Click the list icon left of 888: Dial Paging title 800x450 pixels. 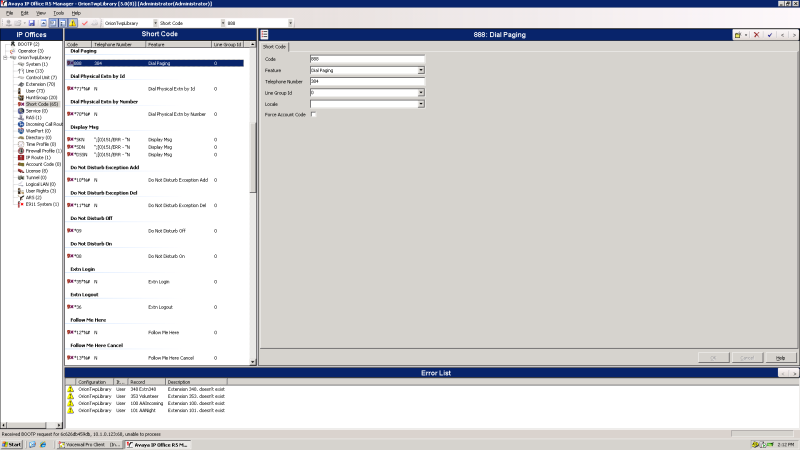click(264, 34)
